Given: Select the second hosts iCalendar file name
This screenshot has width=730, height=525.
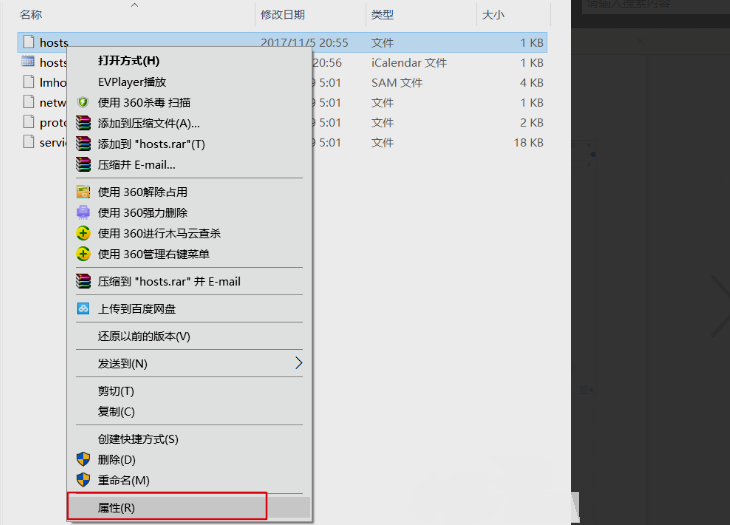Looking at the screenshot, I should click(53, 62).
